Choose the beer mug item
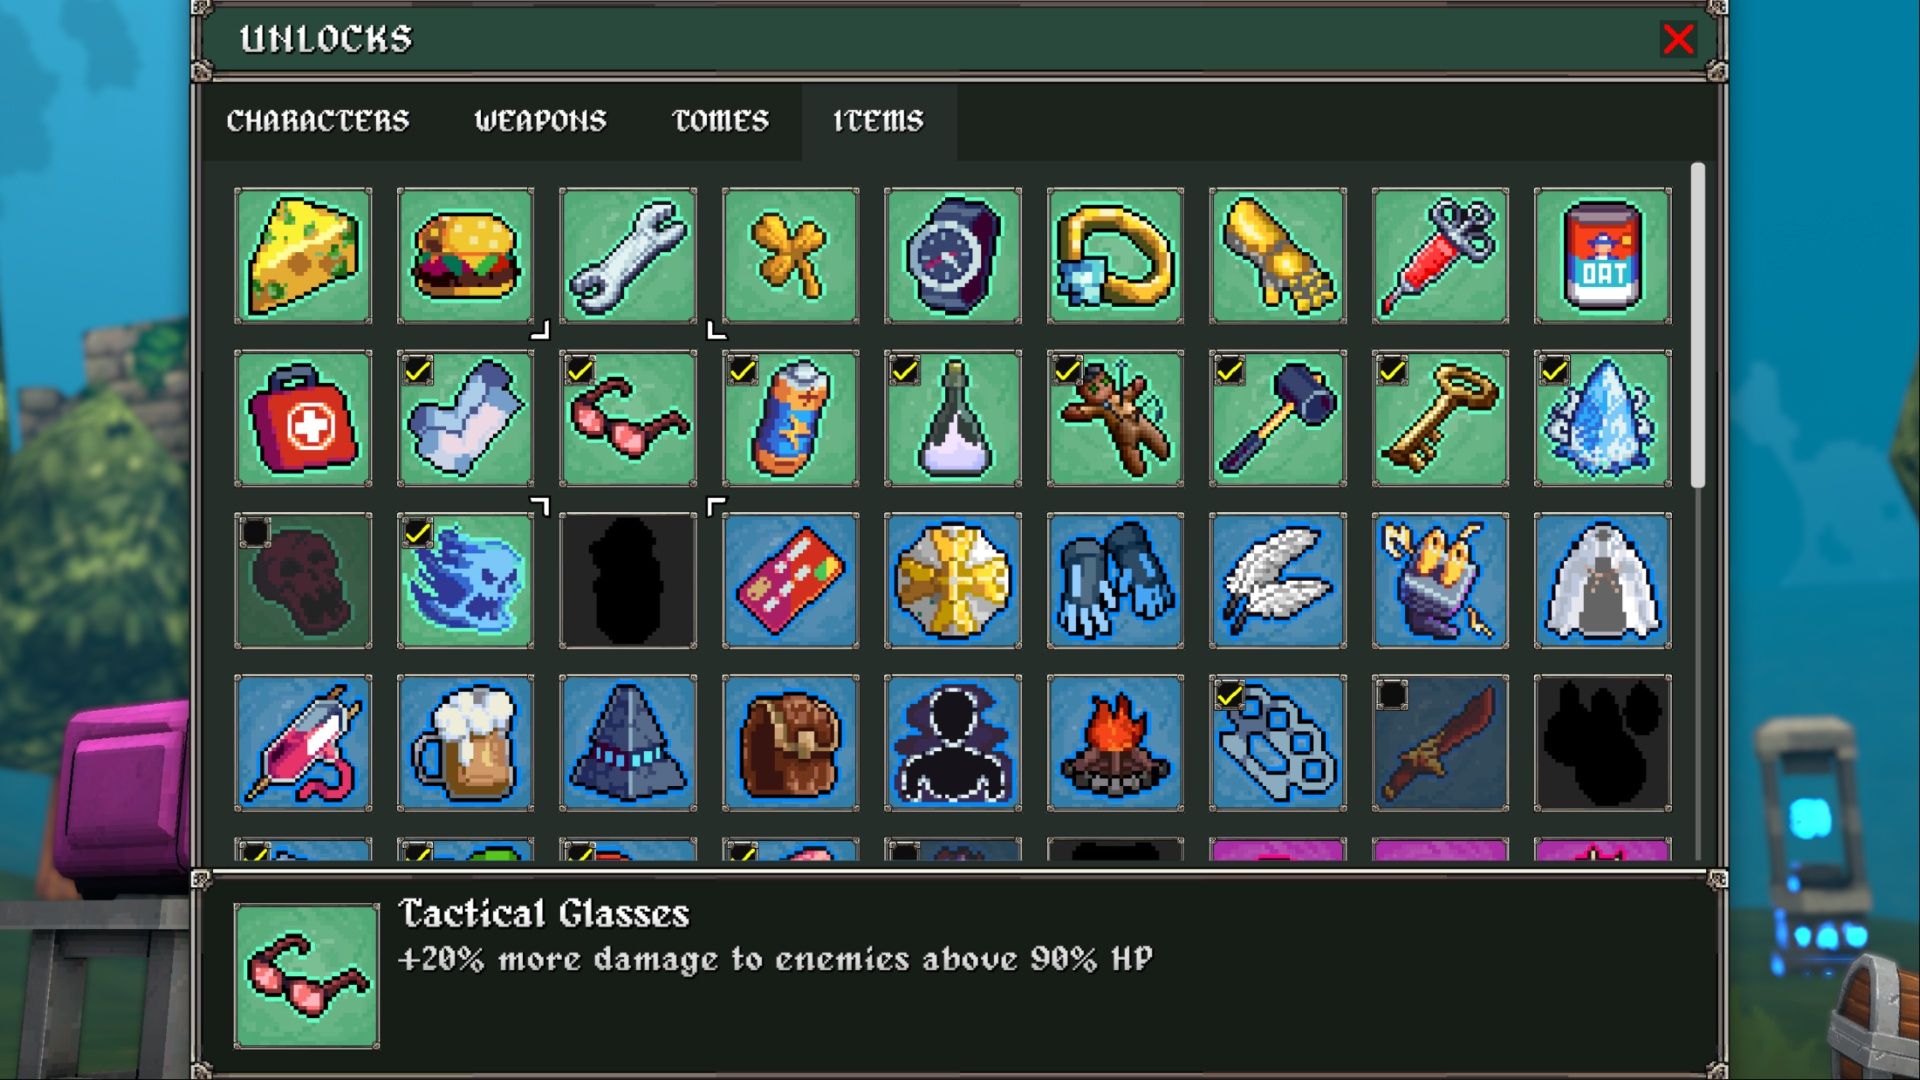Image resolution: width=1920 pixels, height=1080 pixels. point(465,743)
